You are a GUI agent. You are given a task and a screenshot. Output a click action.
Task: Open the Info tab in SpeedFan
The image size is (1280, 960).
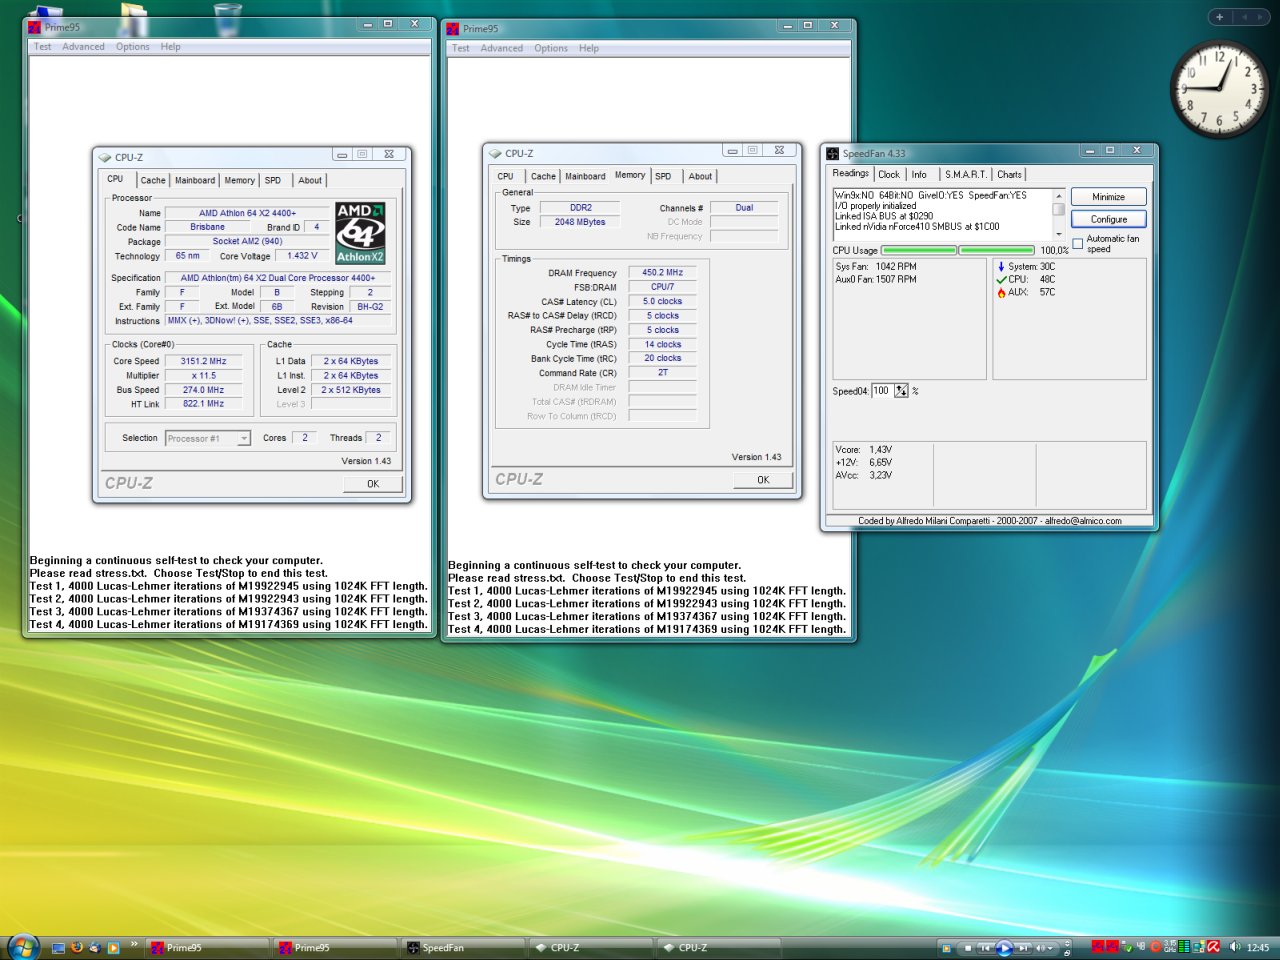coord(919,174)
